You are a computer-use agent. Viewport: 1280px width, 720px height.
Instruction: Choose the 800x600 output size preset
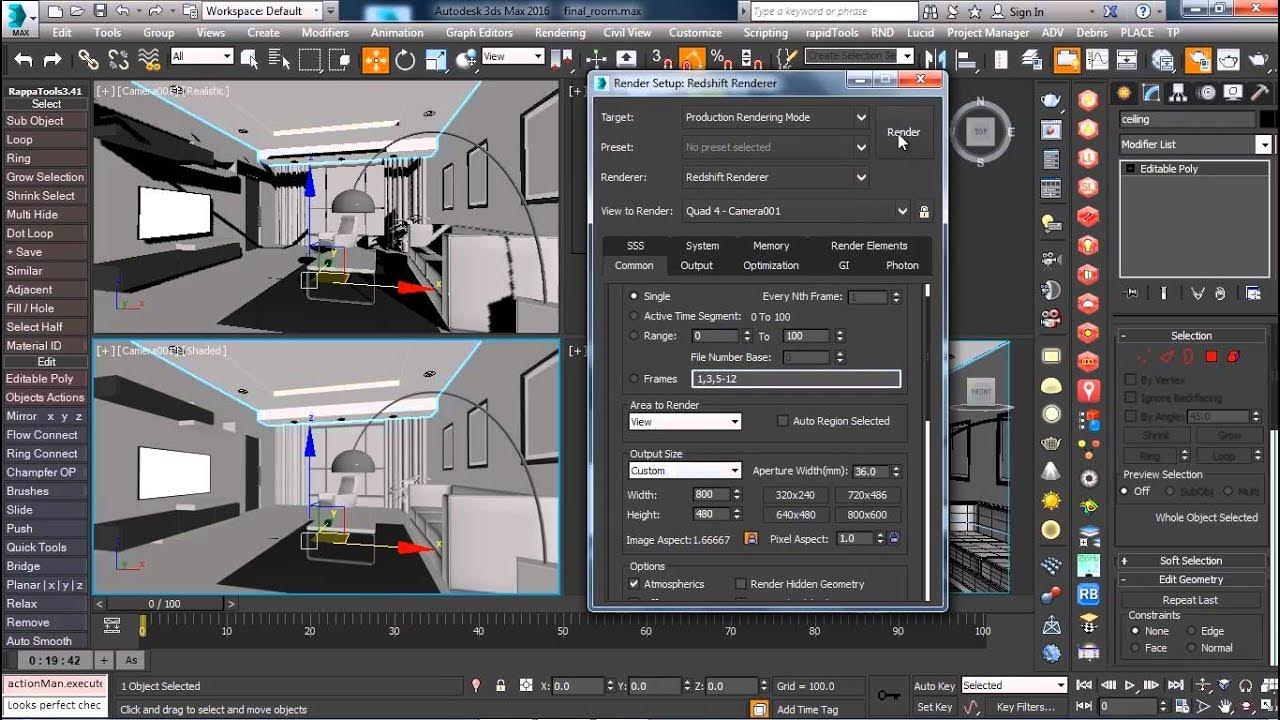[x=868, y=515]
